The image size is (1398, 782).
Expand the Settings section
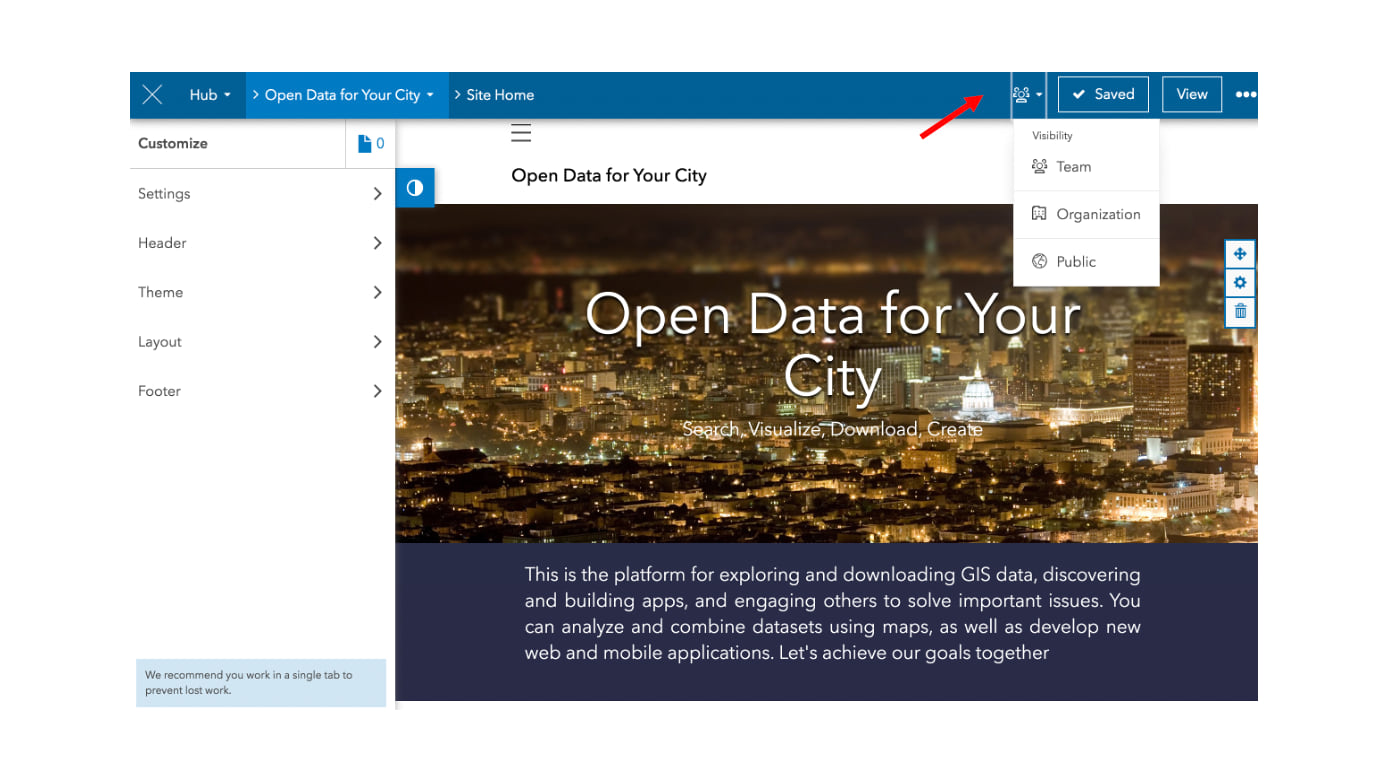[262, 194]
